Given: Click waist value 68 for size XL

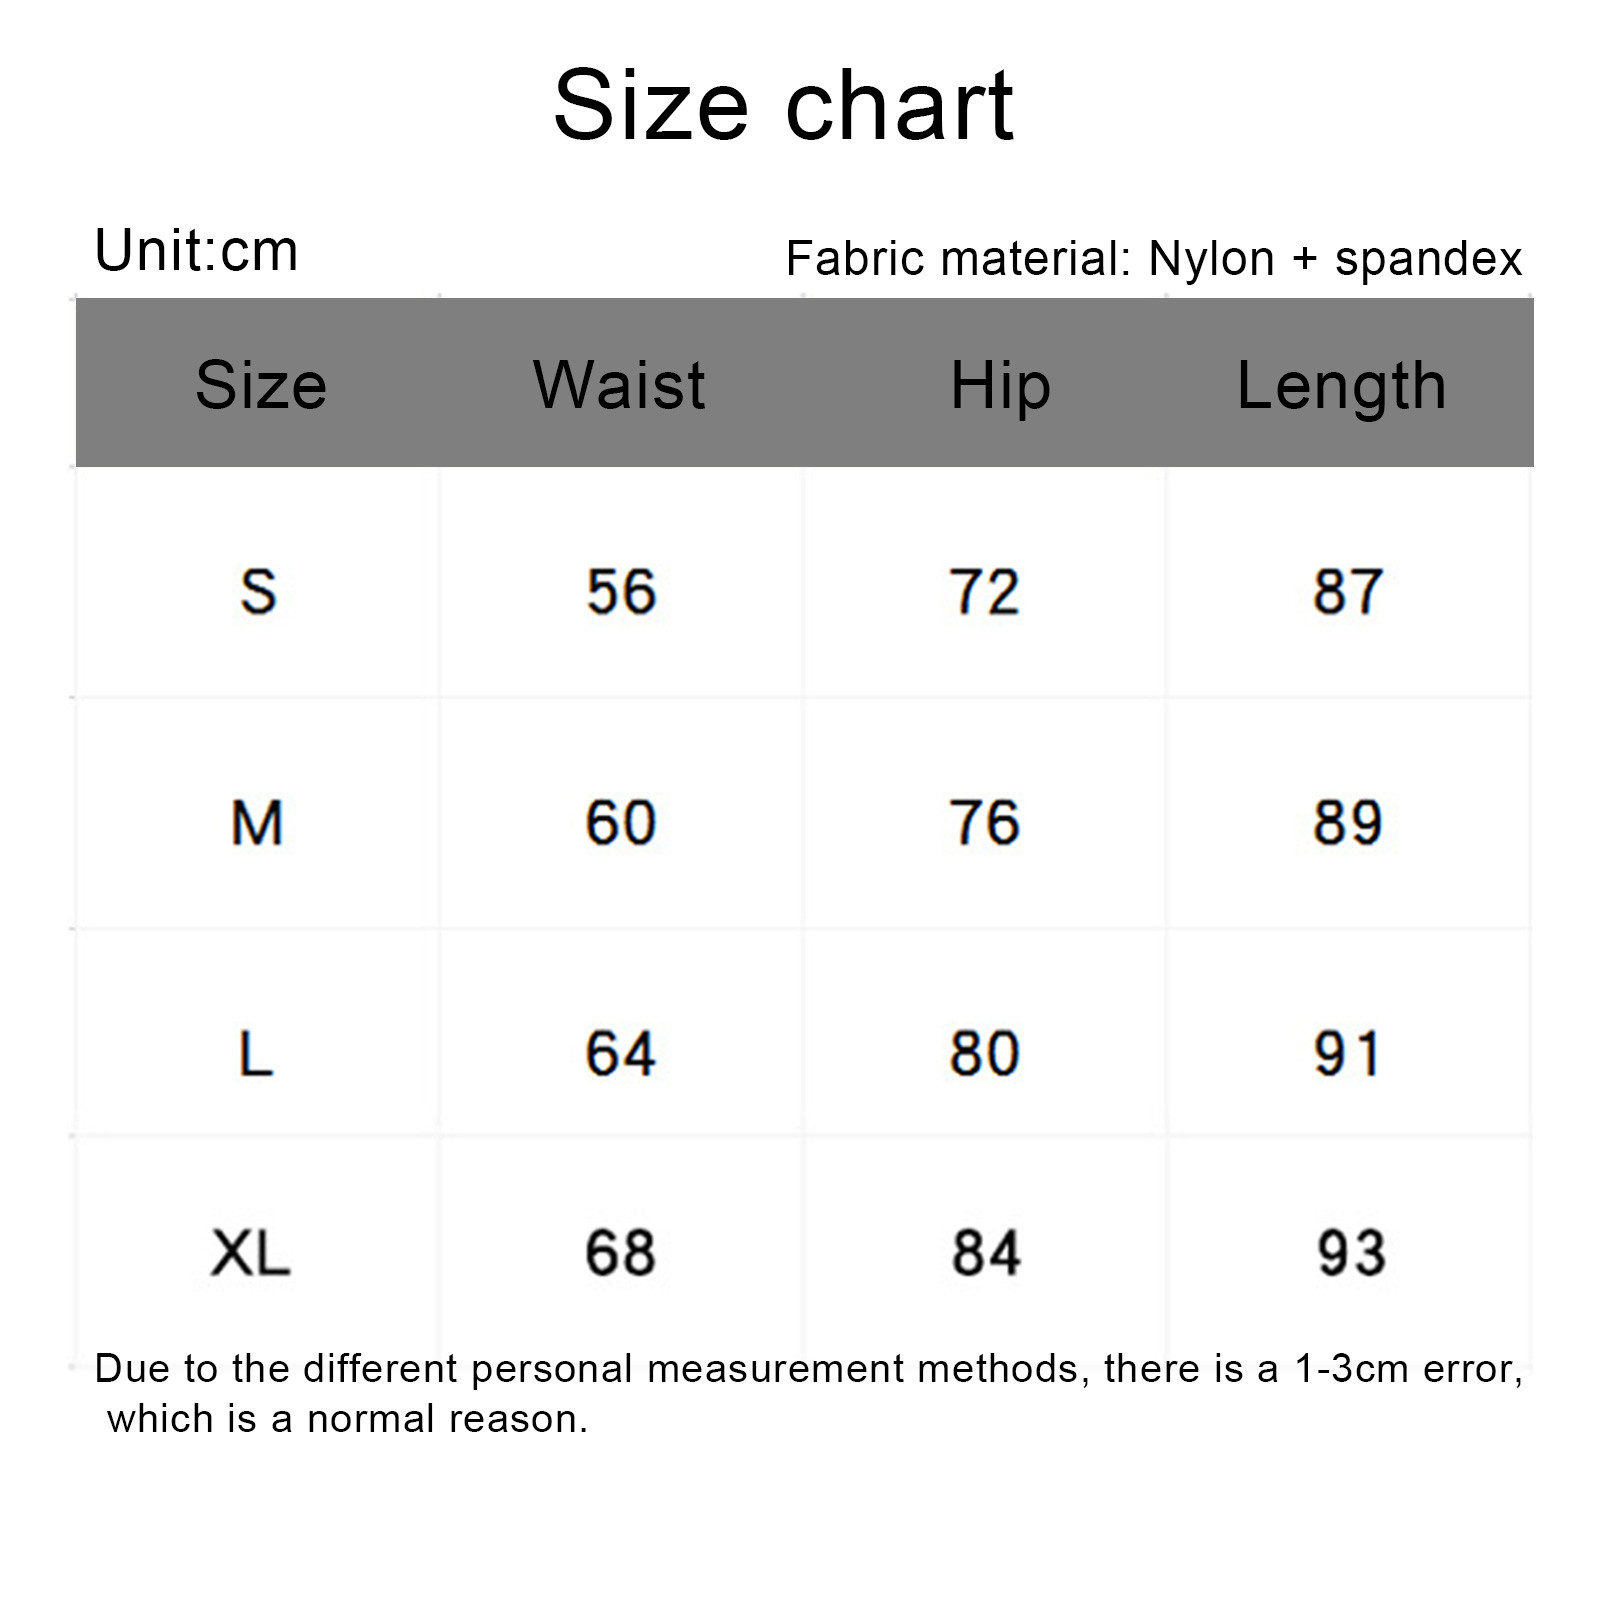Looking at the screenshot, I should click(x=621, y=1252).
